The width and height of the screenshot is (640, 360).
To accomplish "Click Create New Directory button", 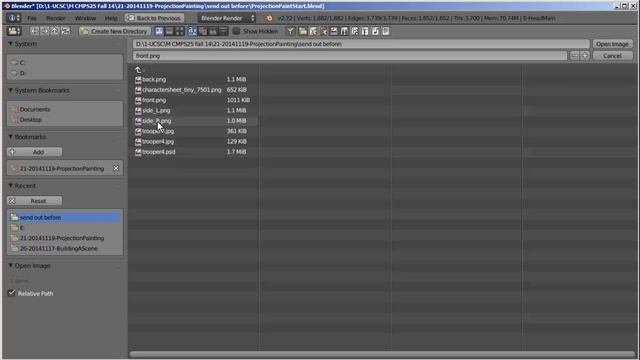I will click(x=114, y=31).
